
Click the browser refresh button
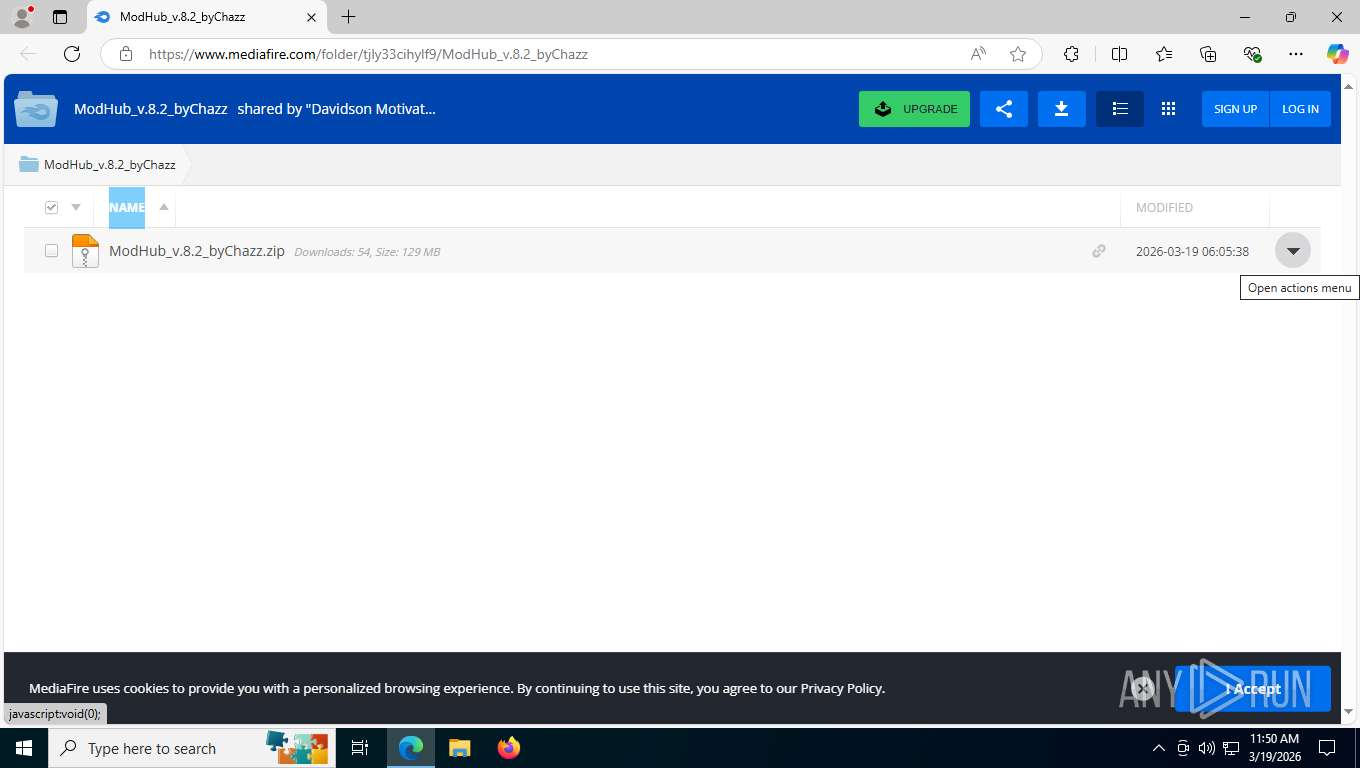click(x=72, y=54)
